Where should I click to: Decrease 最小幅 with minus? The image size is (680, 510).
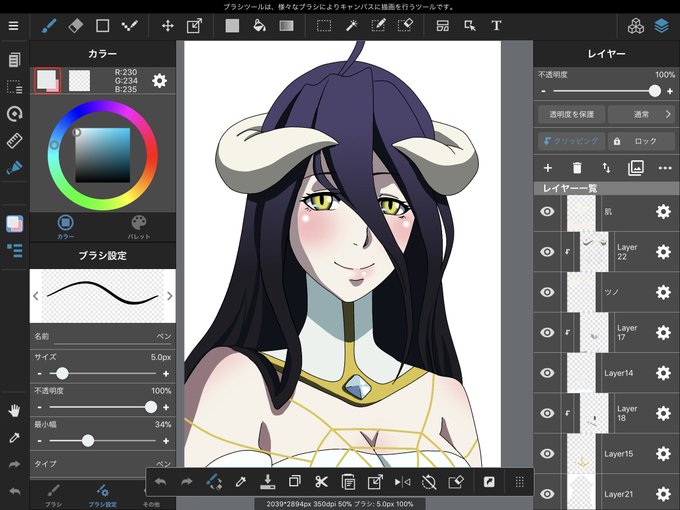pyautogui.click(x=39, y=441)
